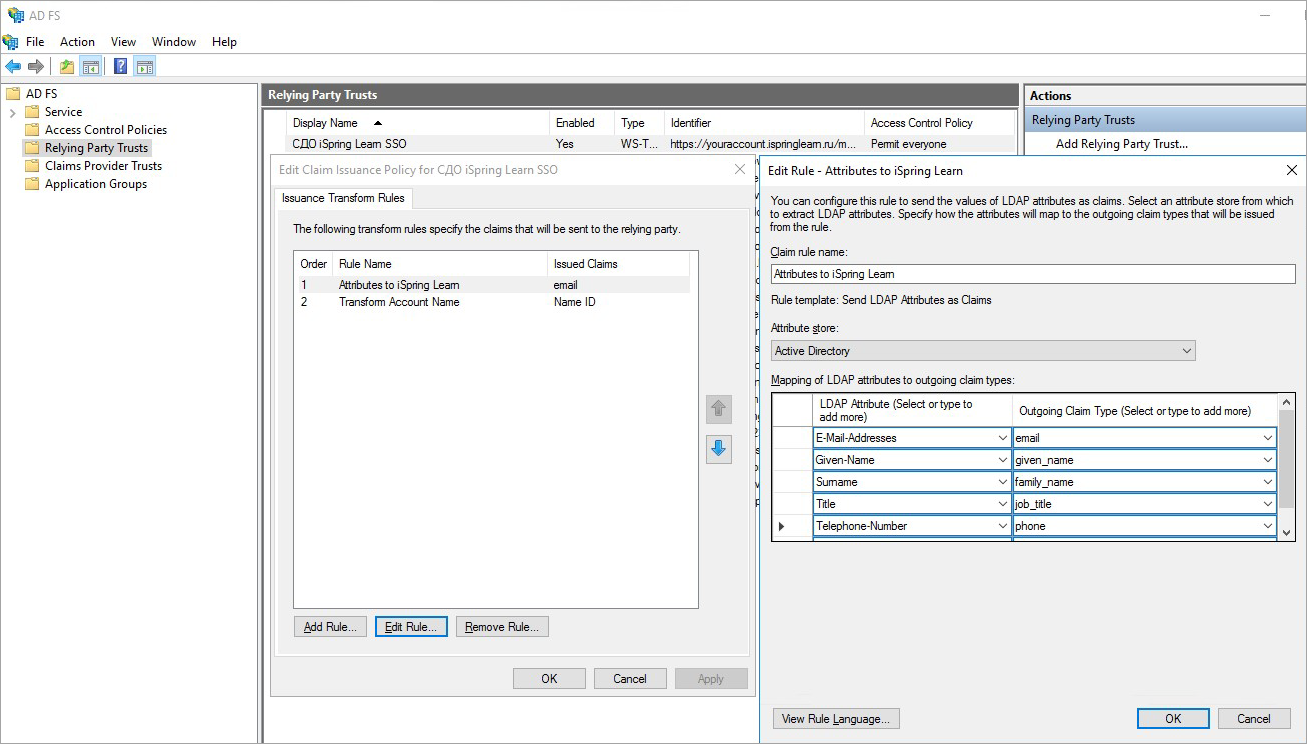Image resolution: width=1307 pixels, height=744 pixels.
Task: Open the Help menu
Action: click(224, 42)
